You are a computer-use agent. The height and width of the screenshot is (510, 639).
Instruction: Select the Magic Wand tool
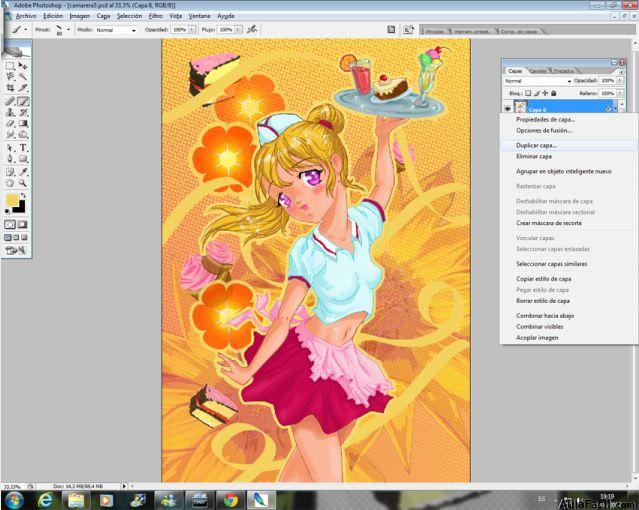click(x=23, y=77)
